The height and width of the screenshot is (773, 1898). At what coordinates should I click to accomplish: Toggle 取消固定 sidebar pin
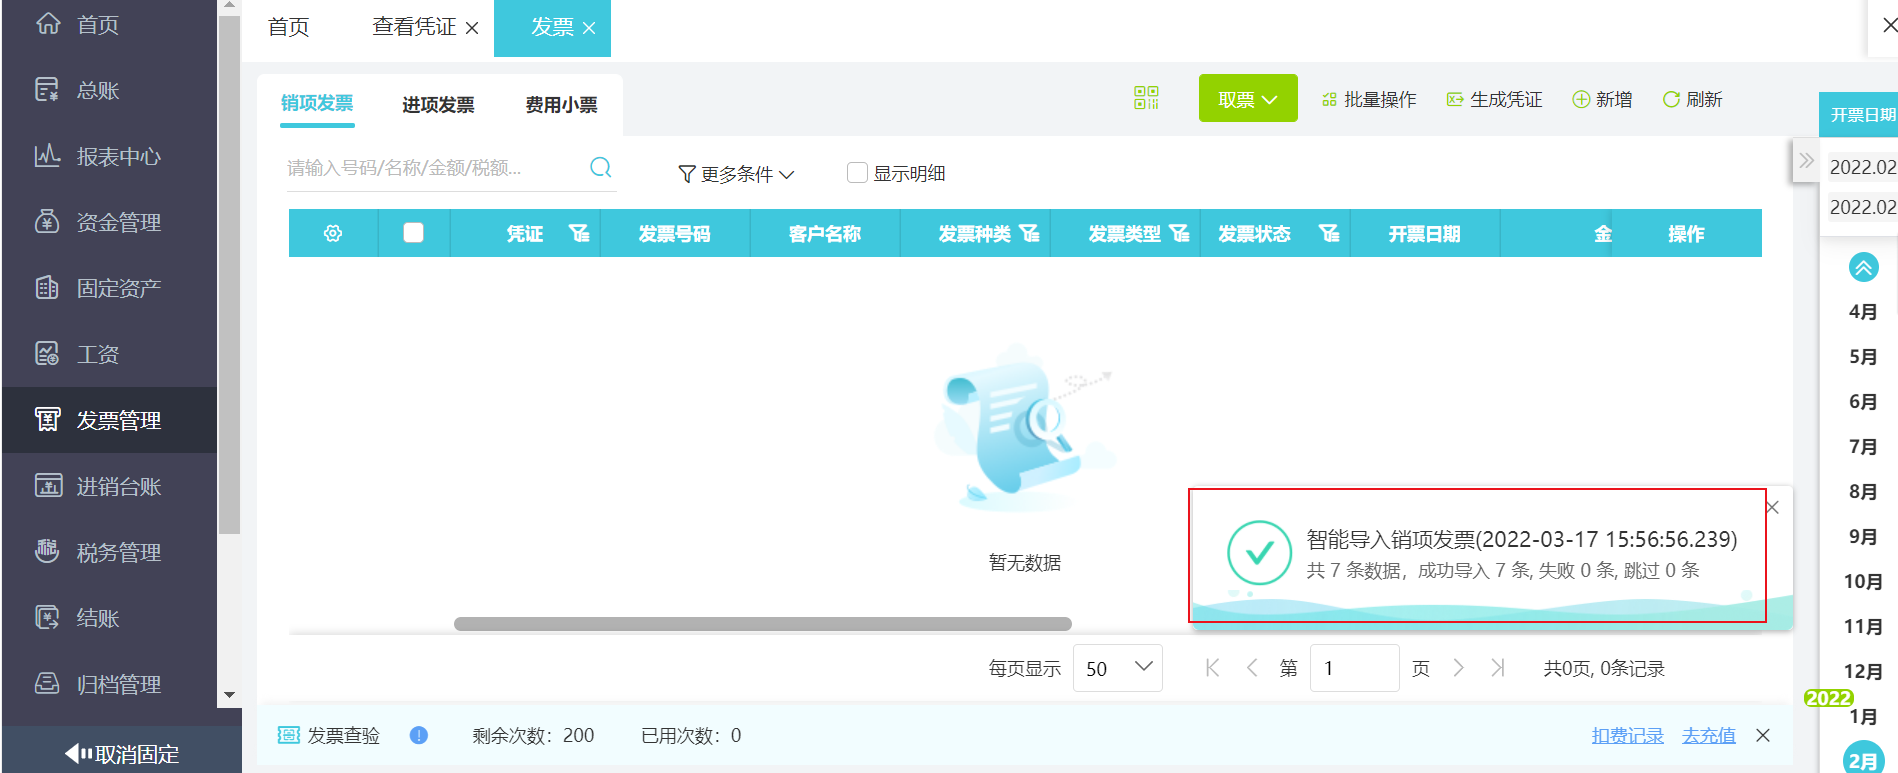click(x=122, y=753)
